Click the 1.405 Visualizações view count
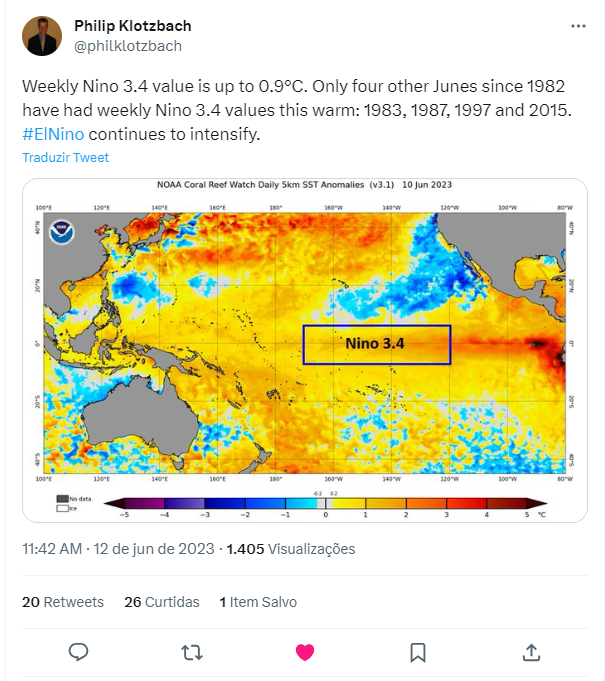The image size is (605, 681). pos(291,549)
